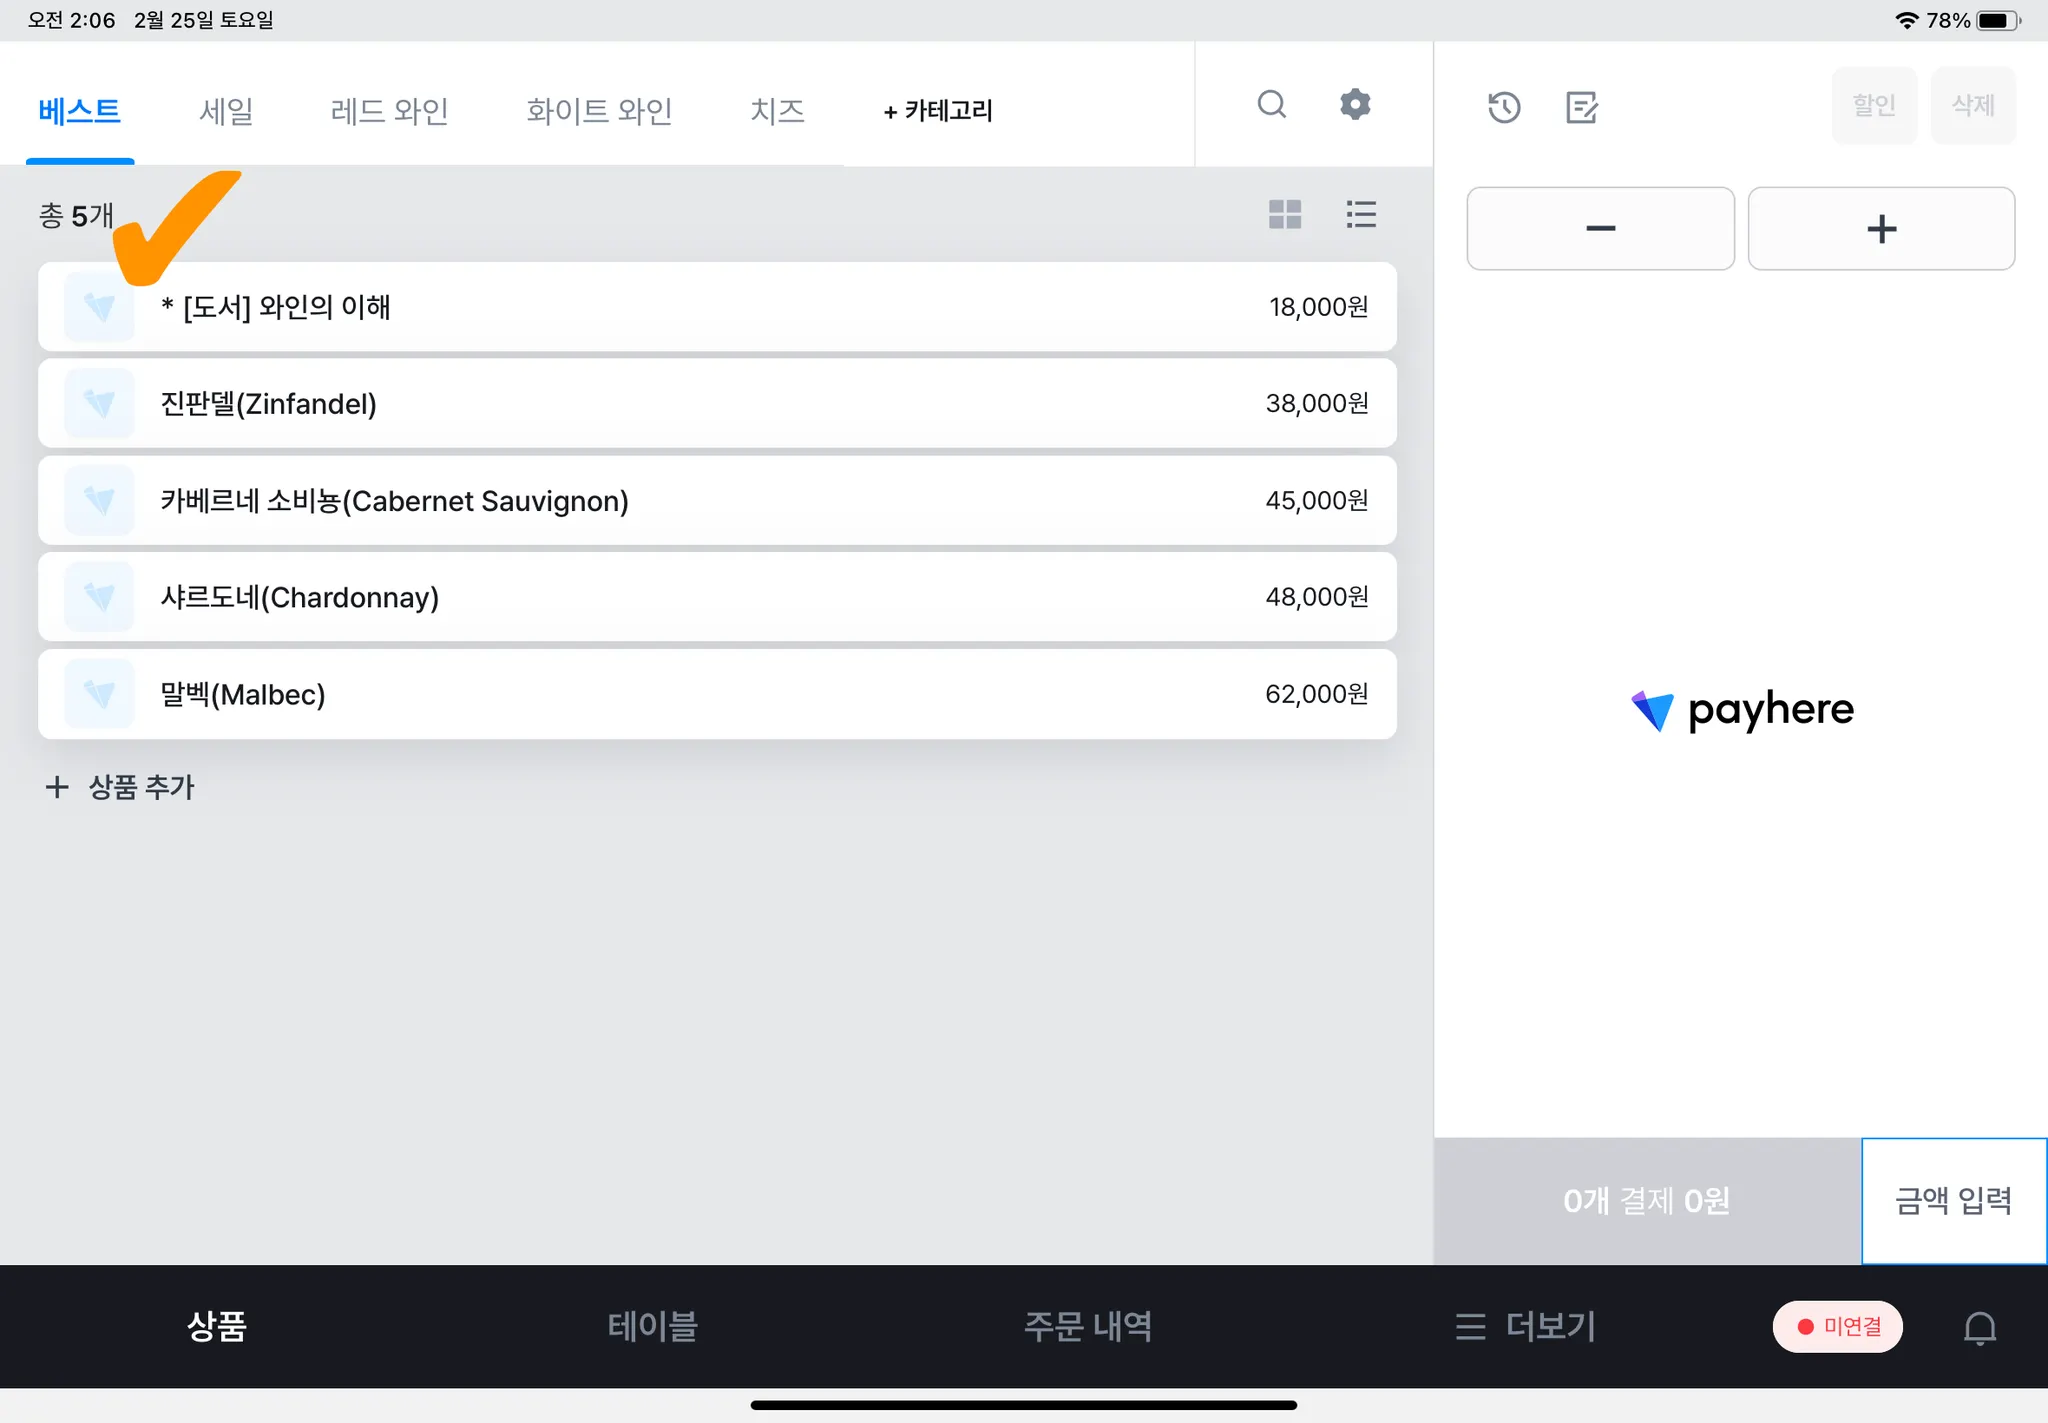This screenshot has height=1423, width=2048.
Task: Switch to grid view layout
Action: [x=1285, y=214]
